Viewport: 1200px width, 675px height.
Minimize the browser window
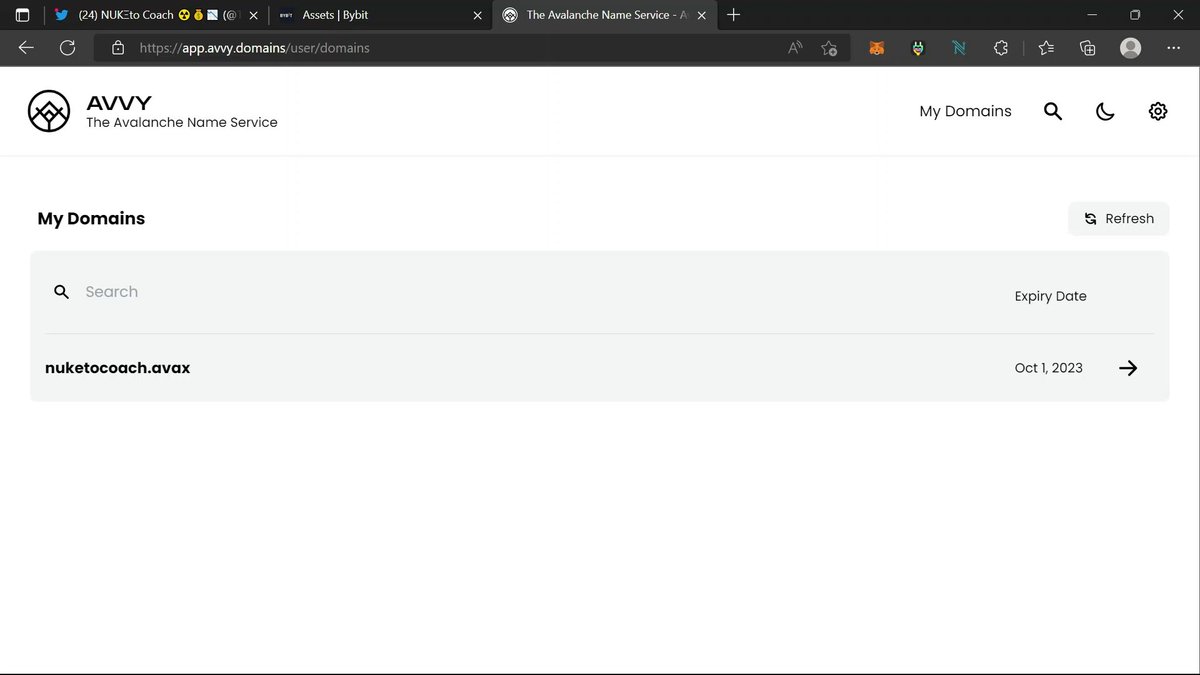(1090, 15)
